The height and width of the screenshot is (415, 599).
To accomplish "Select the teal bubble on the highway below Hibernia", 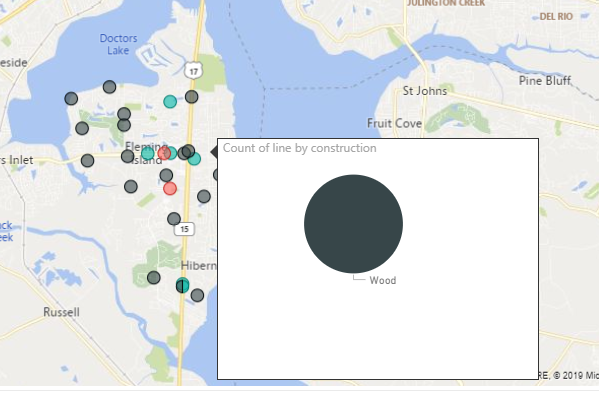I will (x=183, y=285).
